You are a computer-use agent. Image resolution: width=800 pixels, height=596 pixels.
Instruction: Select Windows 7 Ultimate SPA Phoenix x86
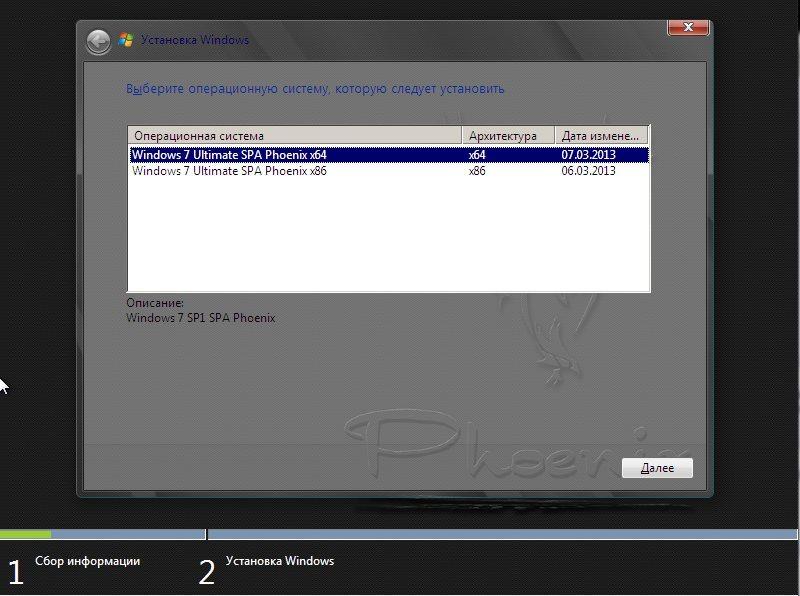229,171
